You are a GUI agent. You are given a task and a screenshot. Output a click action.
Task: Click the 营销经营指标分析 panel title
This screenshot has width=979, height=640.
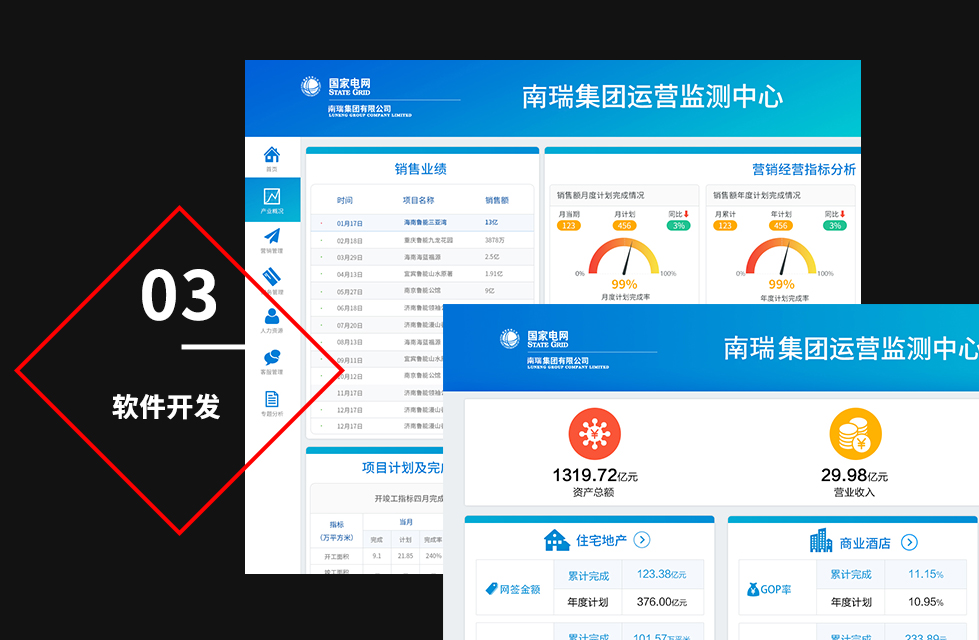804,169
